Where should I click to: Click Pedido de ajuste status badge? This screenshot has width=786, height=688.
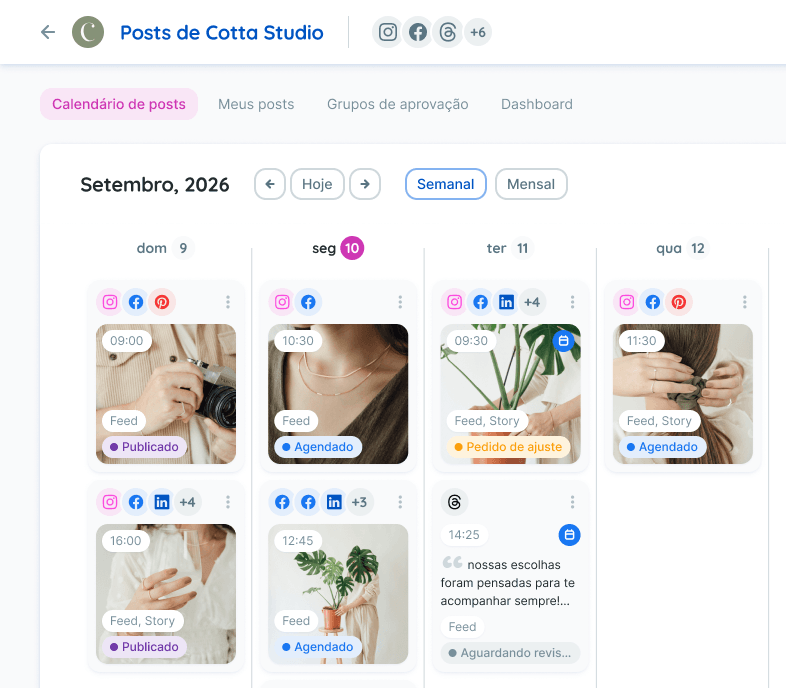(508, 447)
